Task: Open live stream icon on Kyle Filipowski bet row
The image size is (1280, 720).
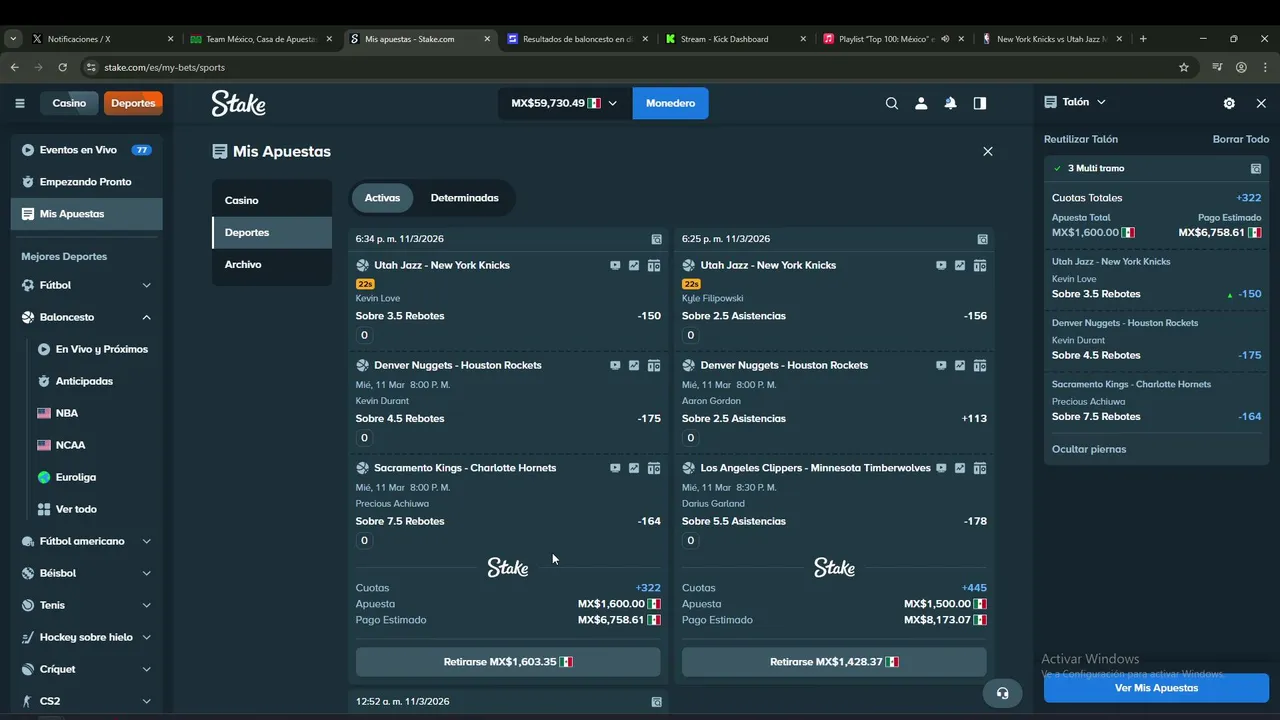Action: [x=941, y=266]
